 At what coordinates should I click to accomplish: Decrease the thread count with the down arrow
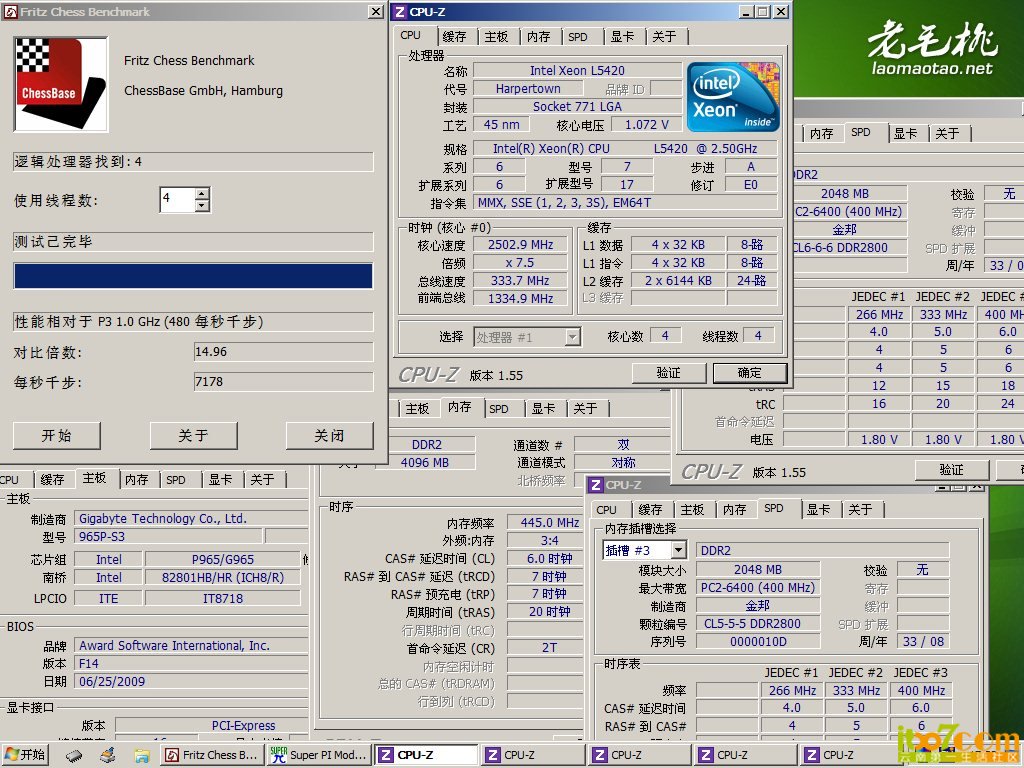tap(202, 206)
